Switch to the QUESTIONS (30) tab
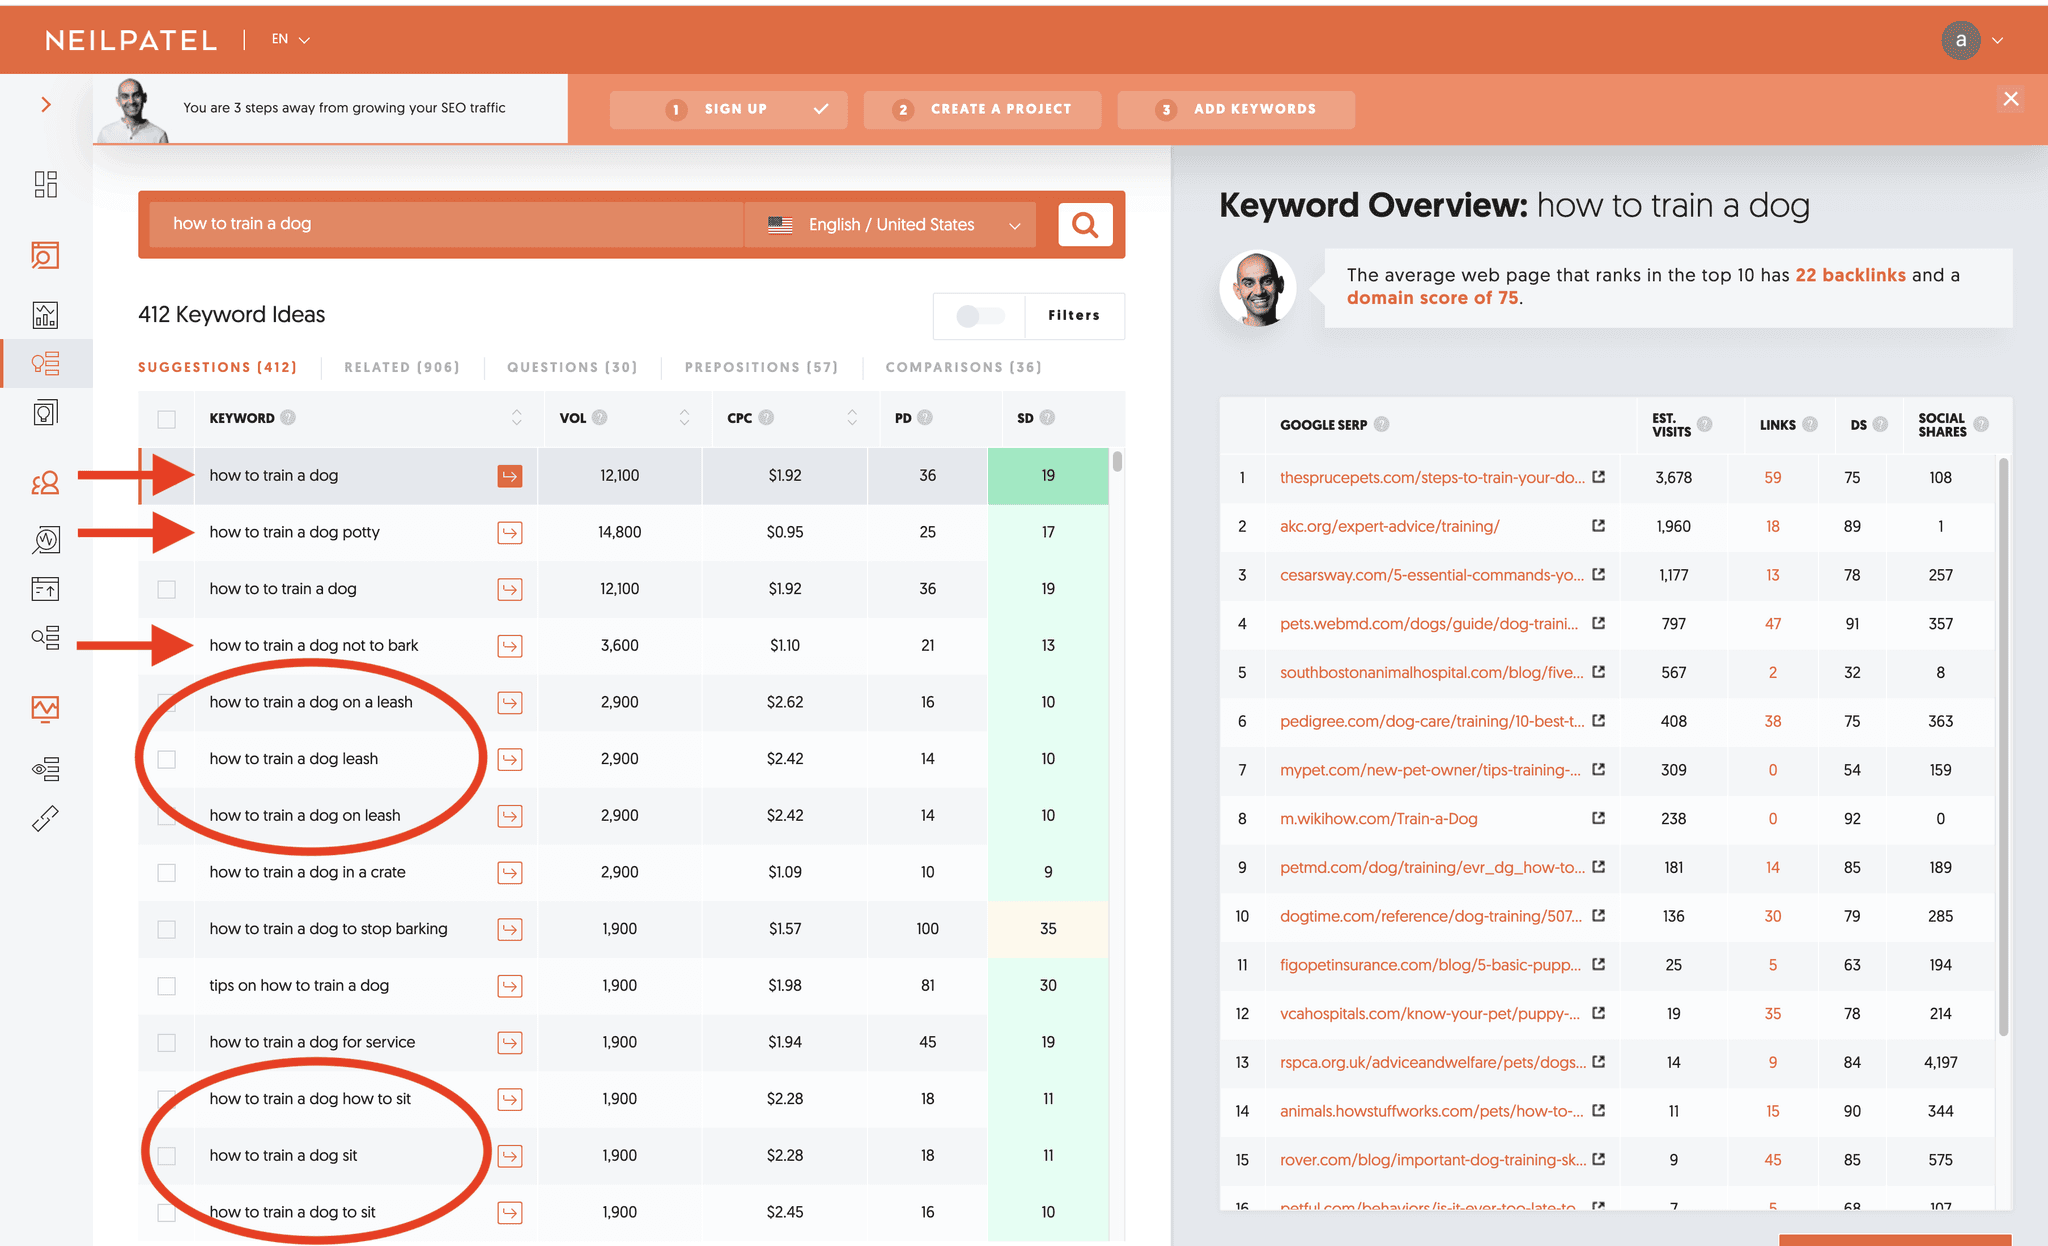Viewport: 2048px width, 1246px height. pos(572,367)
